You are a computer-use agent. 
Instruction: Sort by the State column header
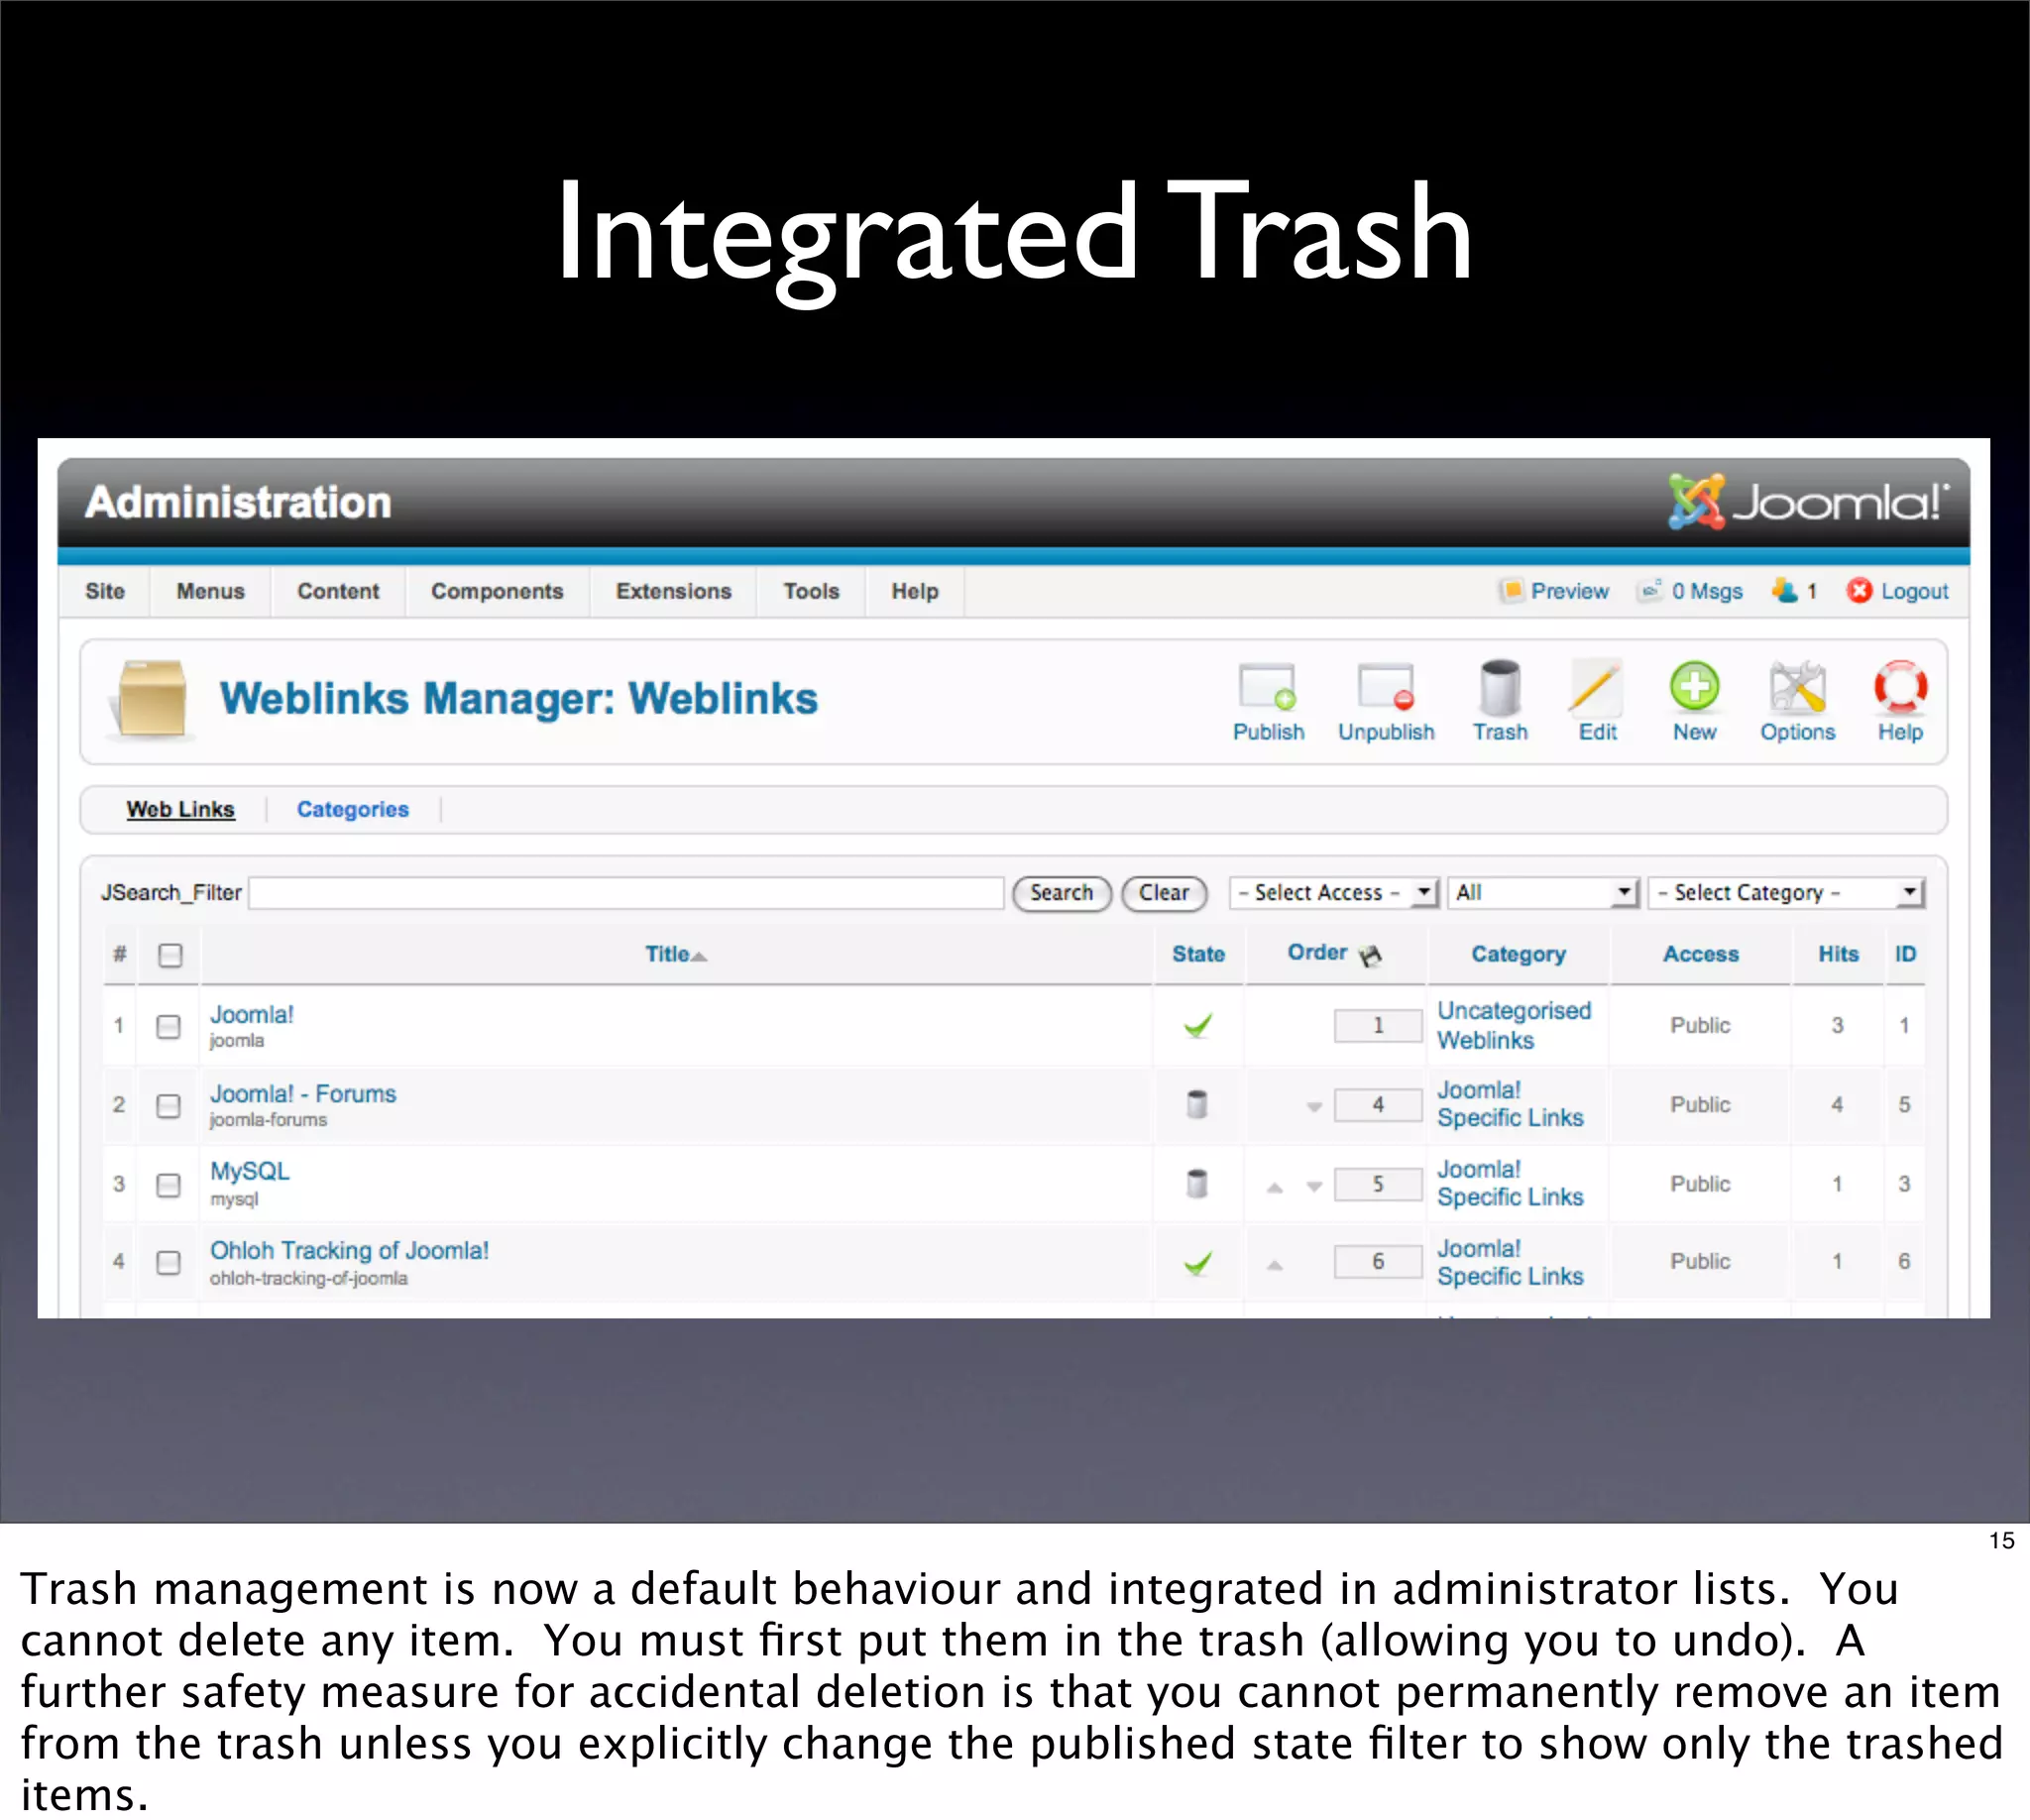tap(1198, 954)
